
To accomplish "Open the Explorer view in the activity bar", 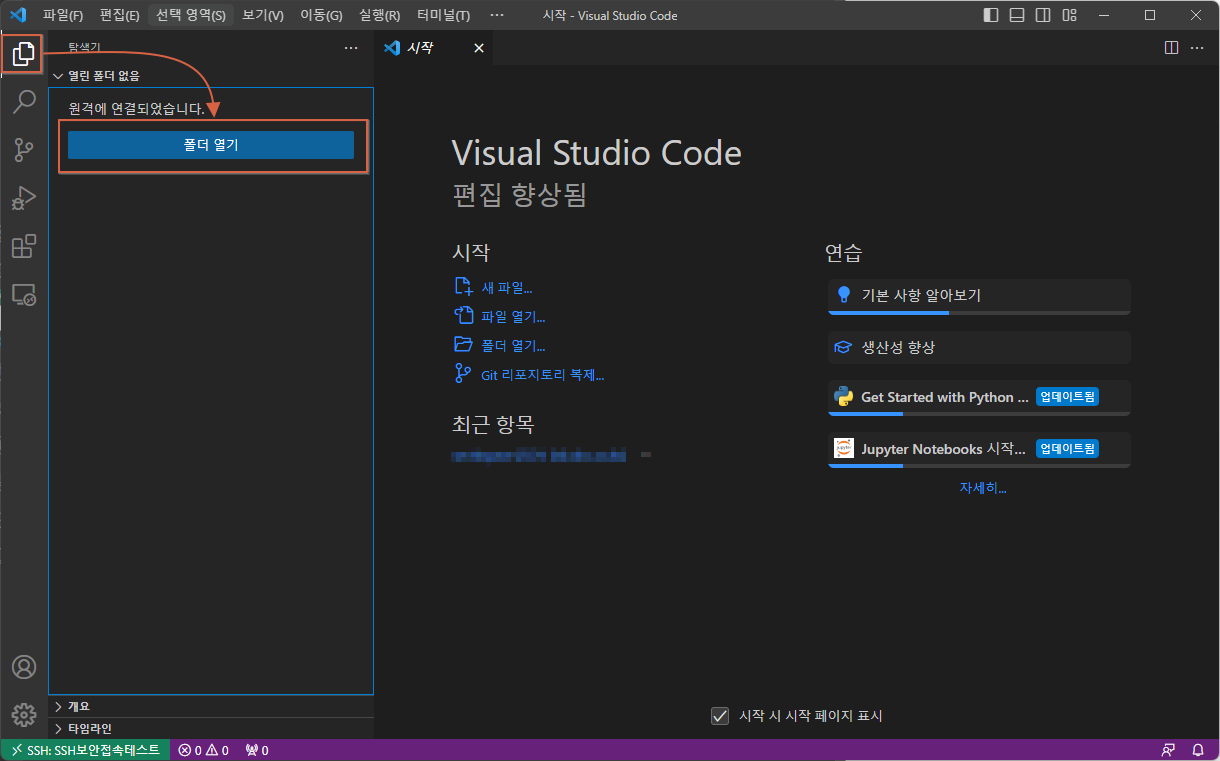I will pos(23,54).
